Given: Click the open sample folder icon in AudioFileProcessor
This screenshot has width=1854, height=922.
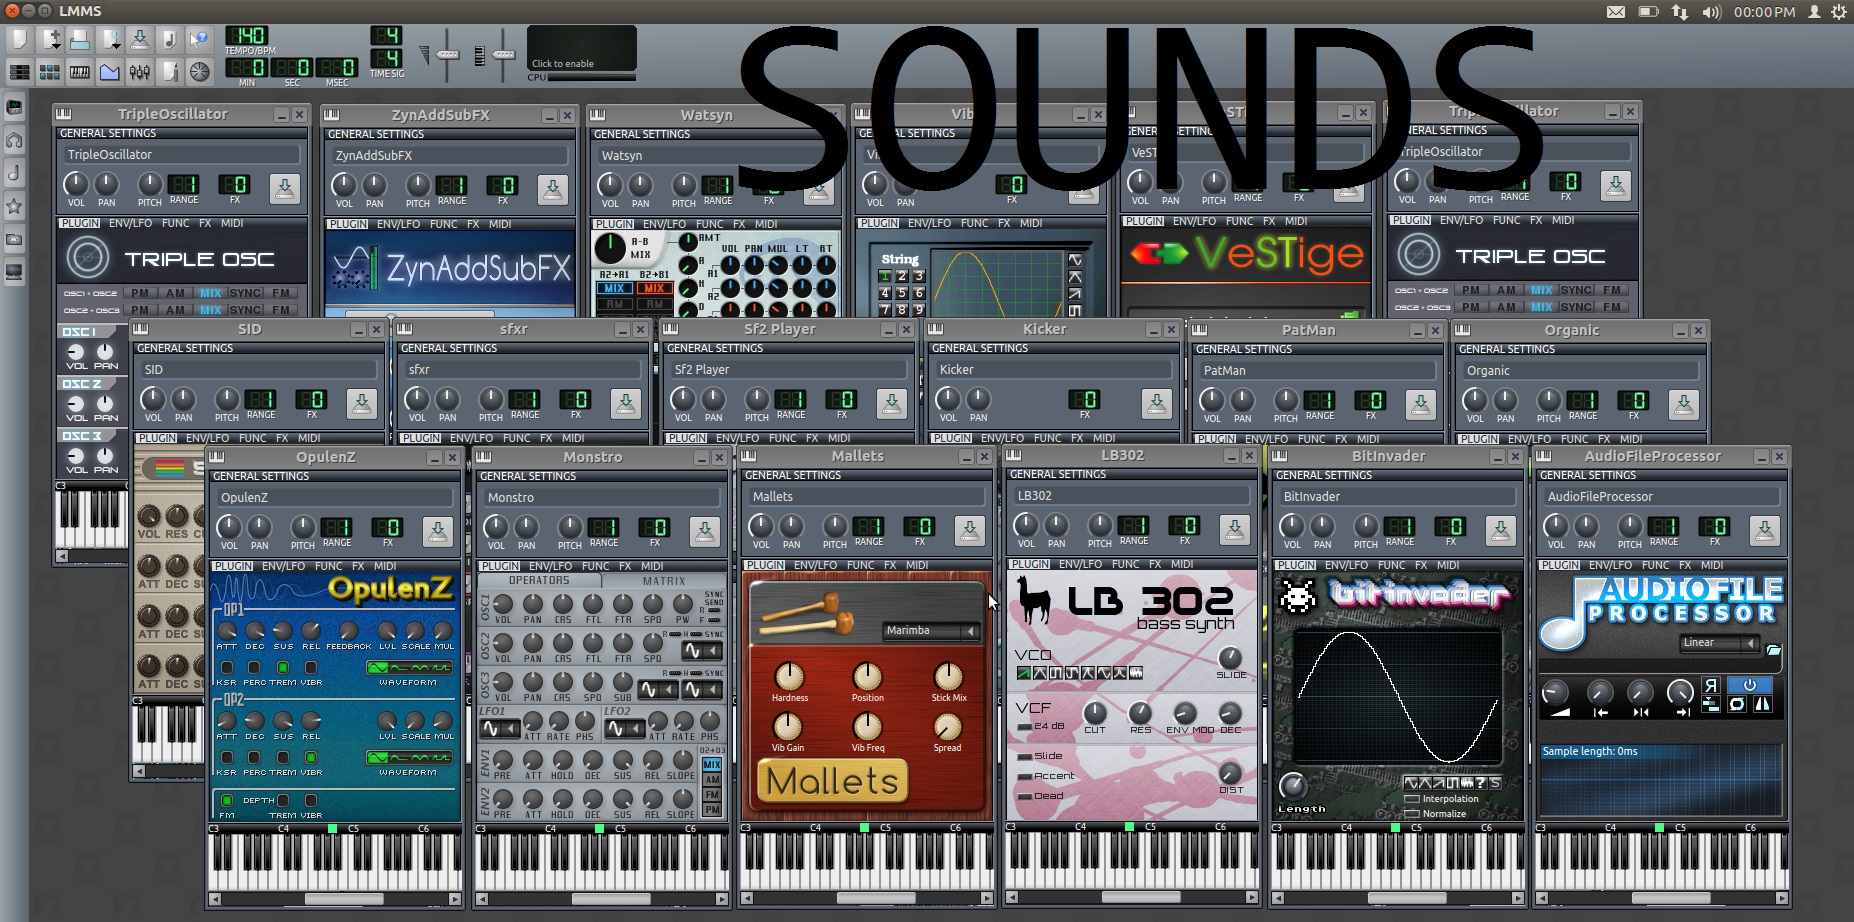Looking at the screenshot, I should point(1773,649).
